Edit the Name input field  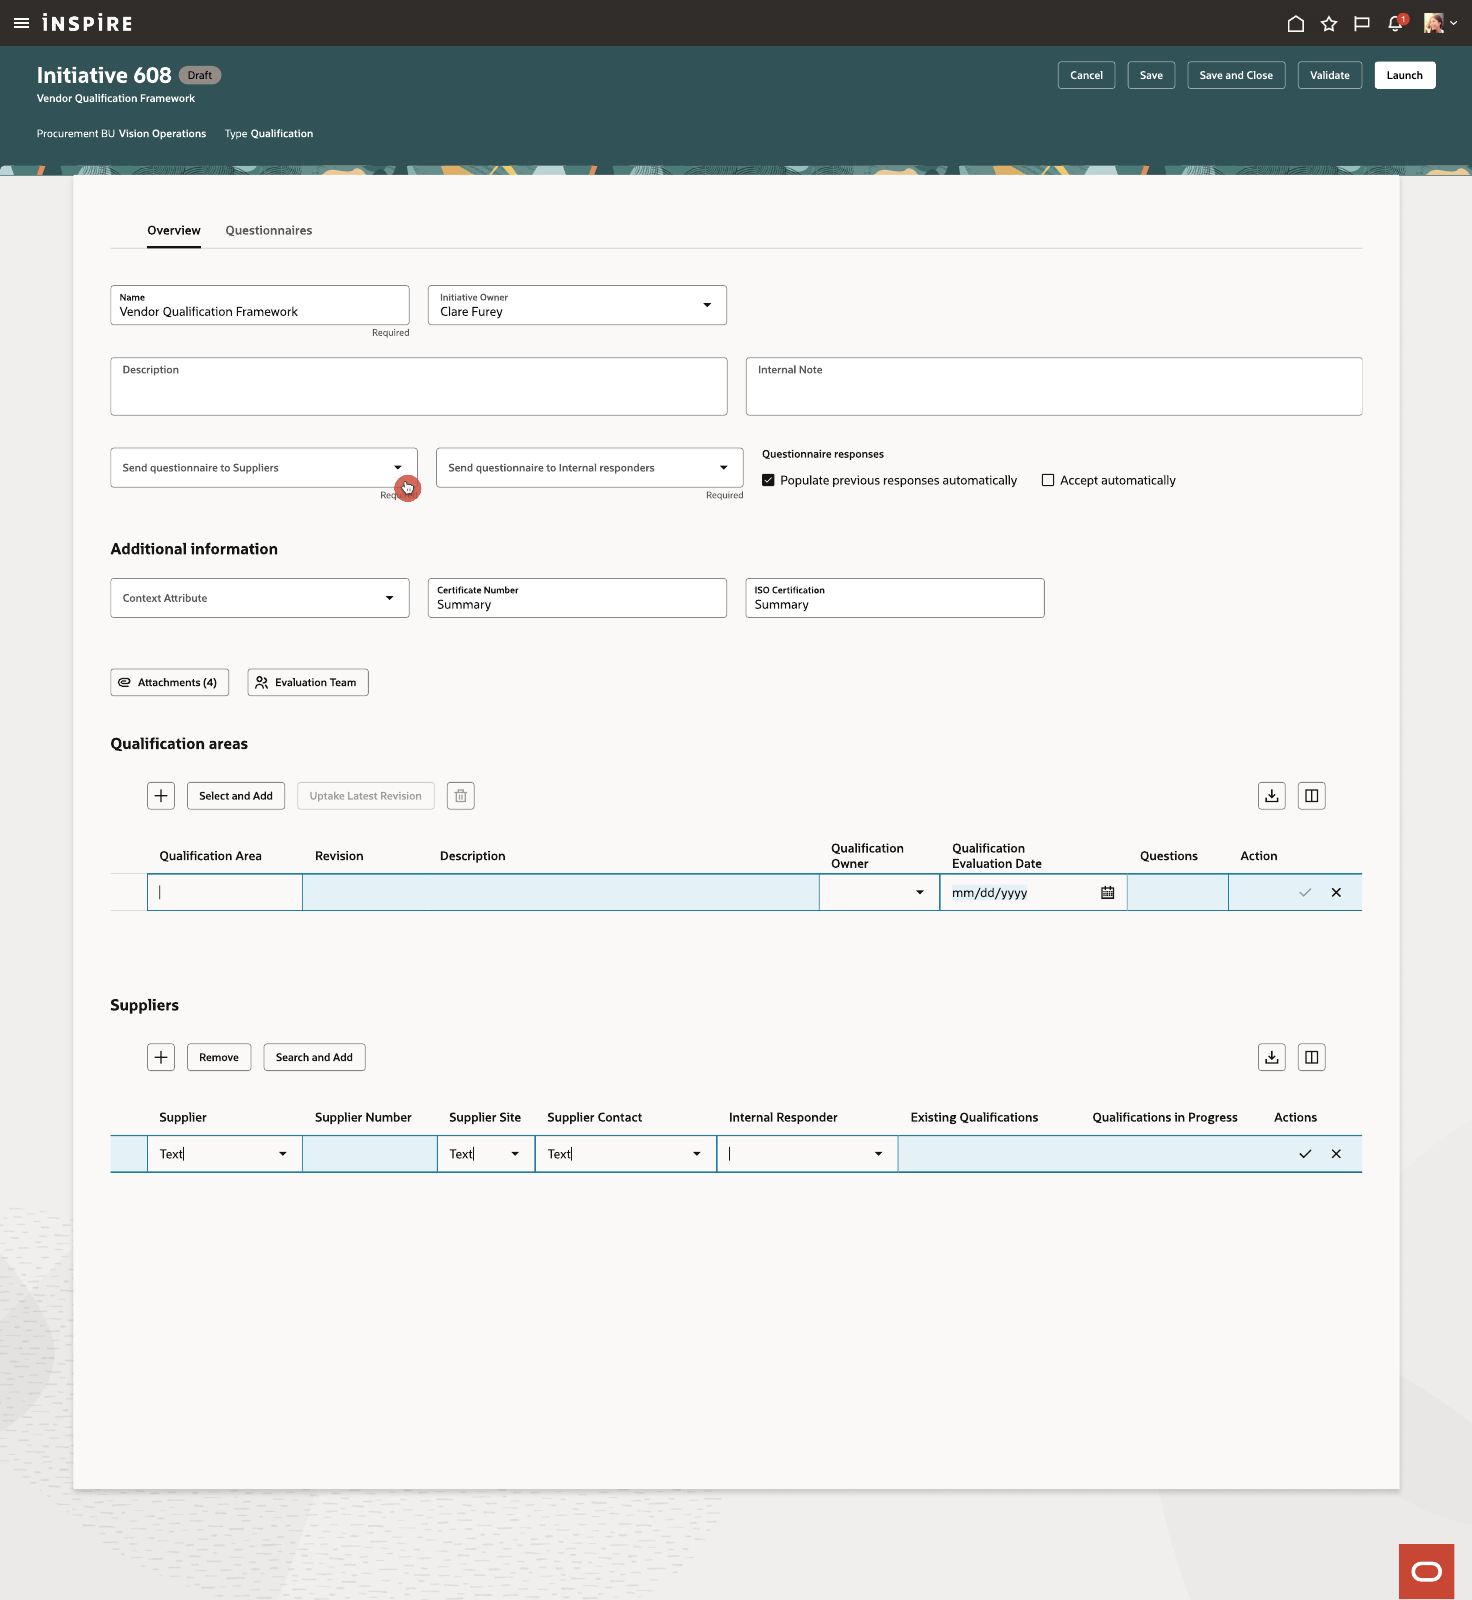point(260,305)
